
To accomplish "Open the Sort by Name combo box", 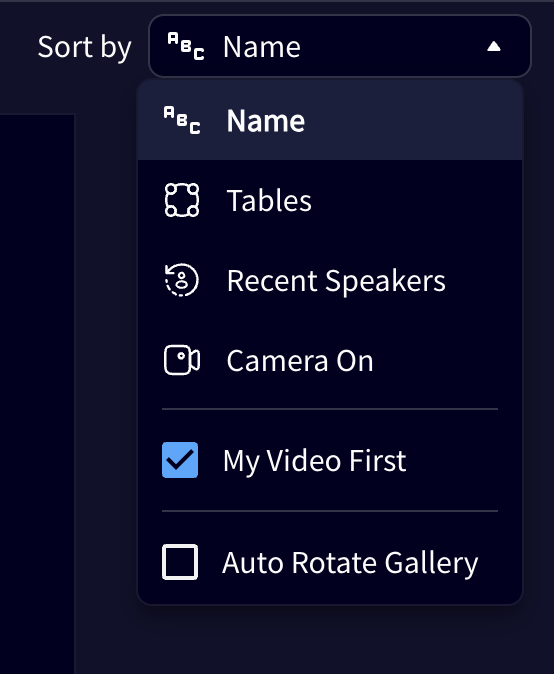I will [x=340, y=46].
